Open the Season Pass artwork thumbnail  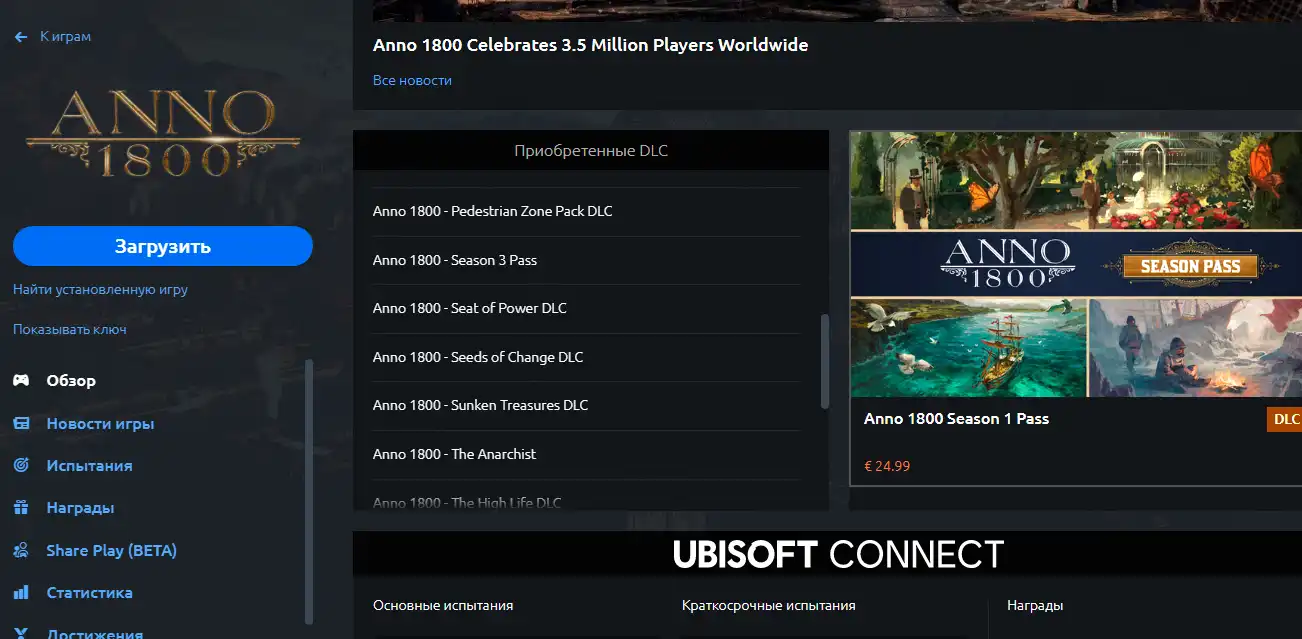click(x=1076, y=264)
